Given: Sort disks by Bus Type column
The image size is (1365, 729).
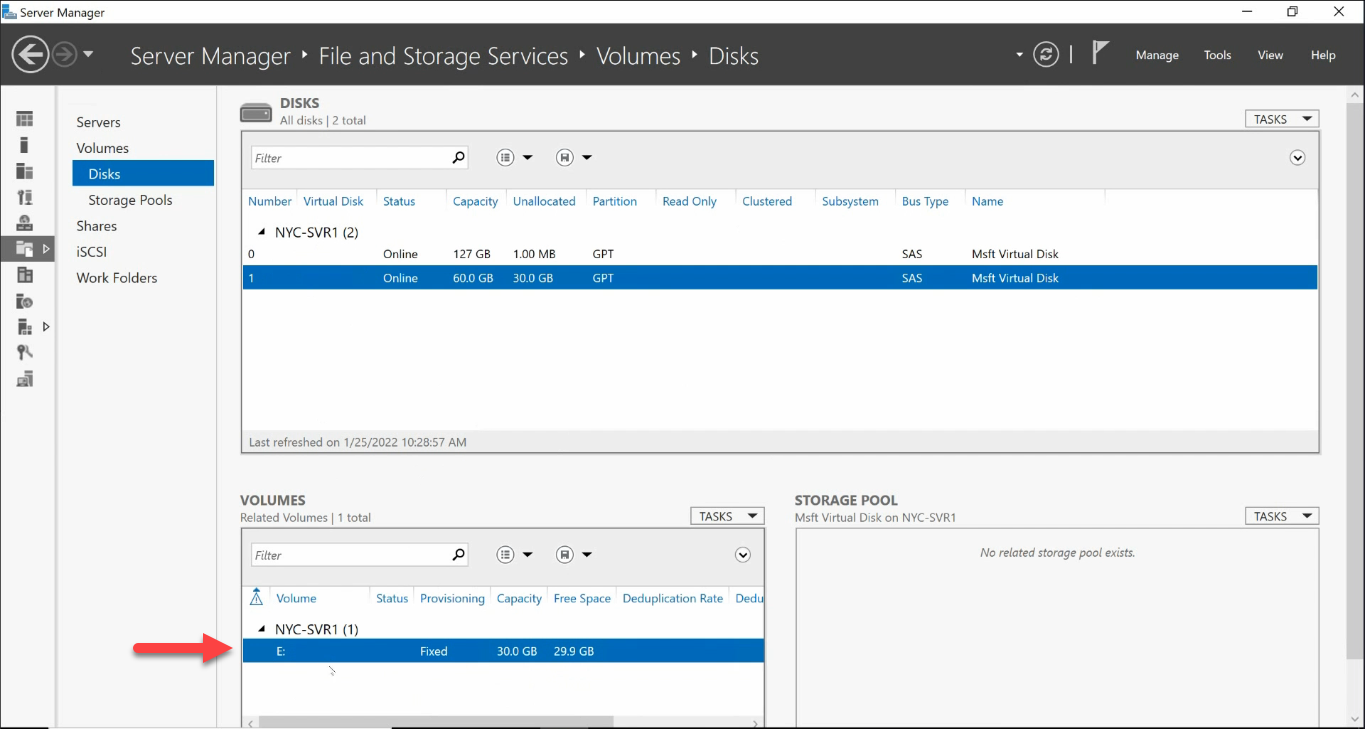Looking at the screenshot, I should point(925,201).
